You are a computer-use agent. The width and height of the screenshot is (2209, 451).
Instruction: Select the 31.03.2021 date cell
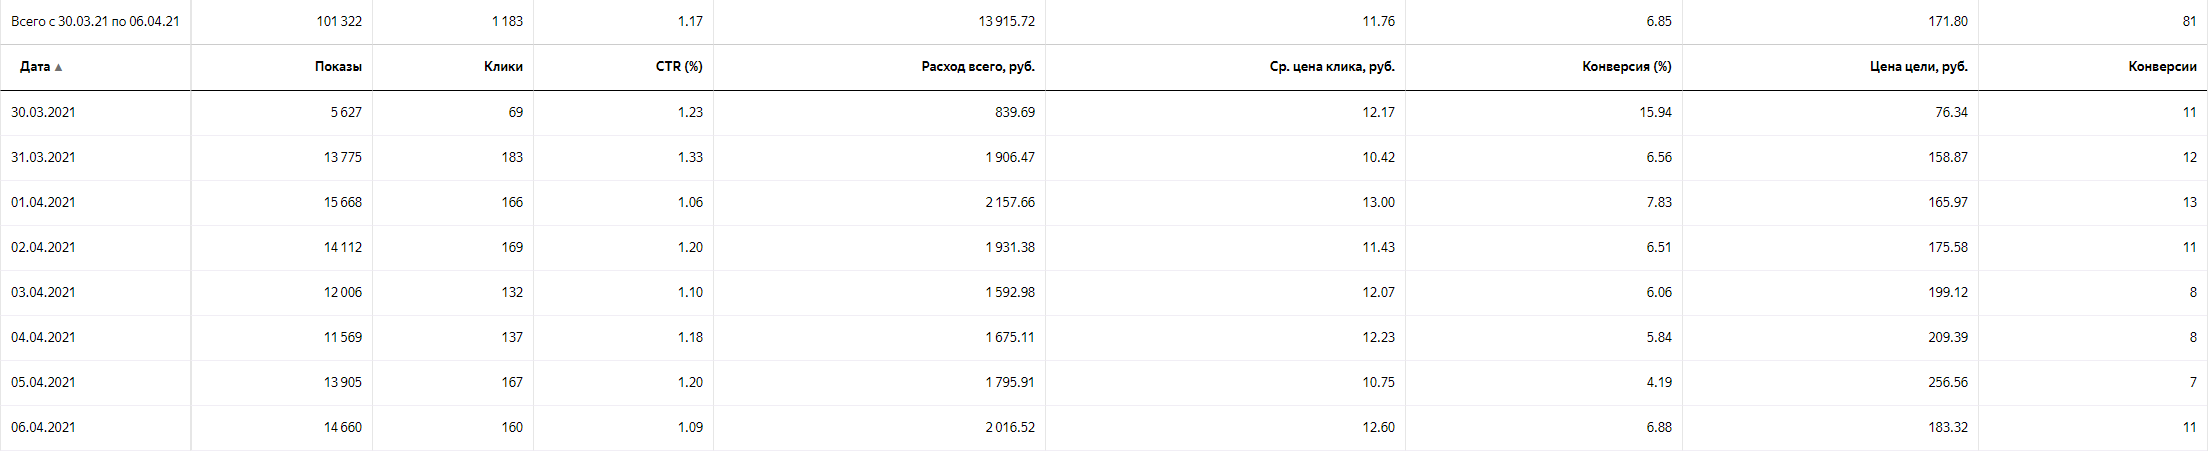click(x=43, y=157)
